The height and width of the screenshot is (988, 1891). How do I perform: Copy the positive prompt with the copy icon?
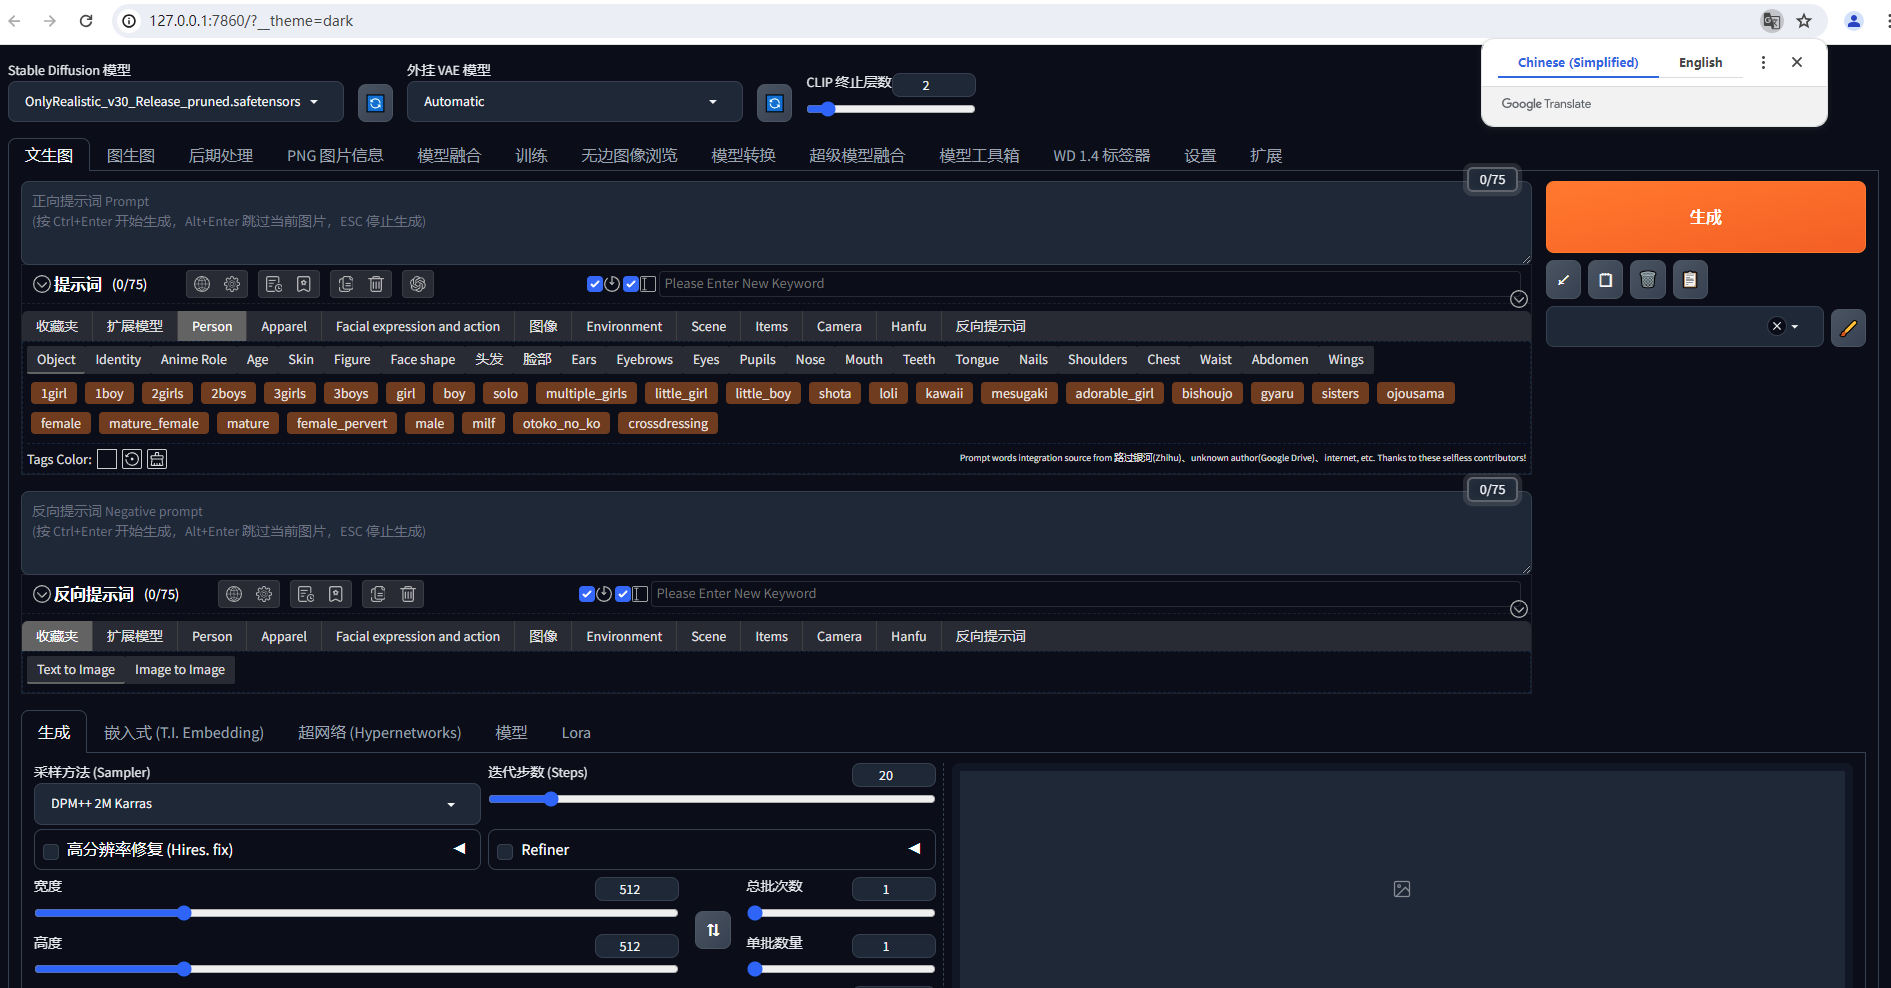click(x=346, y=284)
